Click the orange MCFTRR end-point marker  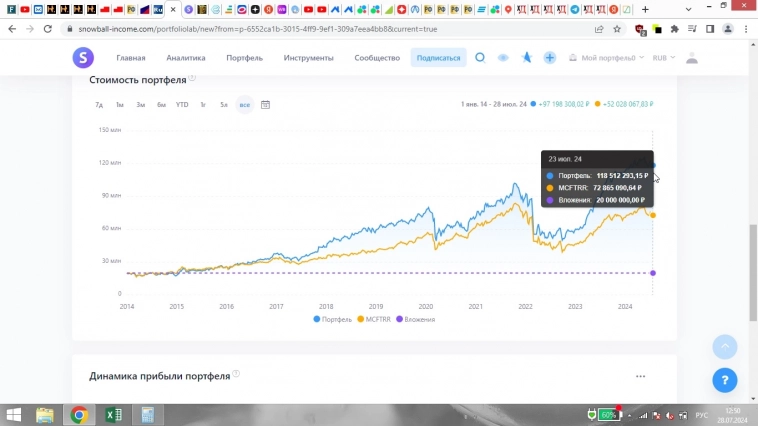coord(653,215)
